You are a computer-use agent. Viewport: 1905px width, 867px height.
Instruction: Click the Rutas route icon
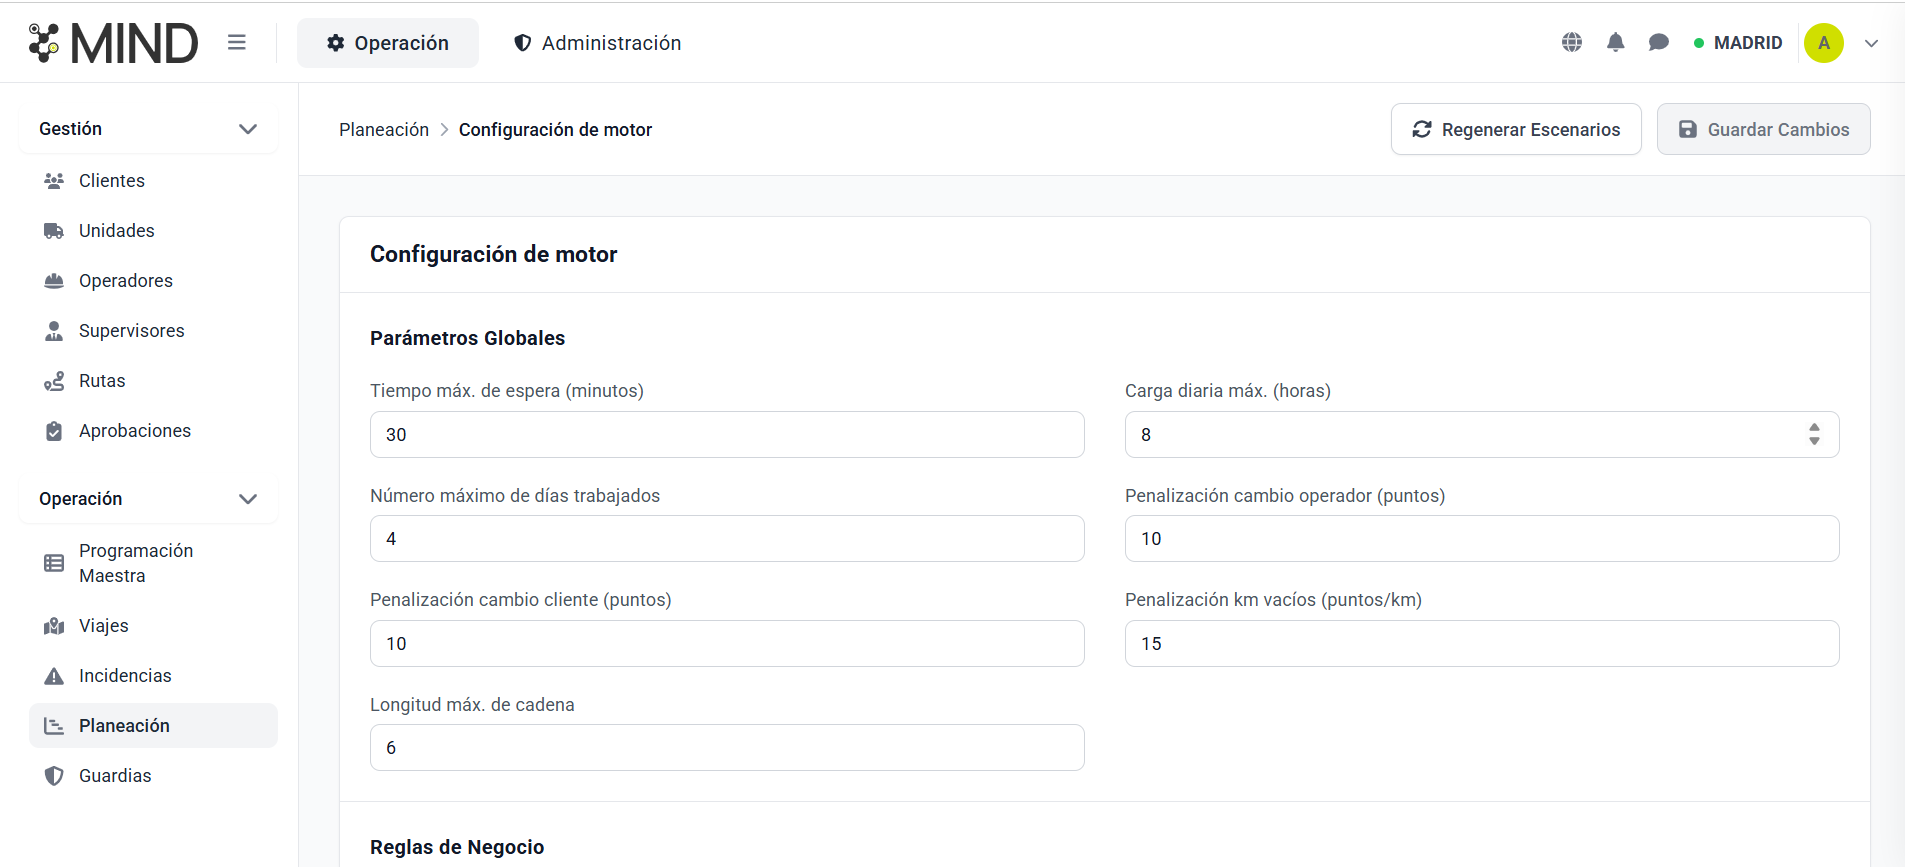pyautogui.click(x=54, y=381)
